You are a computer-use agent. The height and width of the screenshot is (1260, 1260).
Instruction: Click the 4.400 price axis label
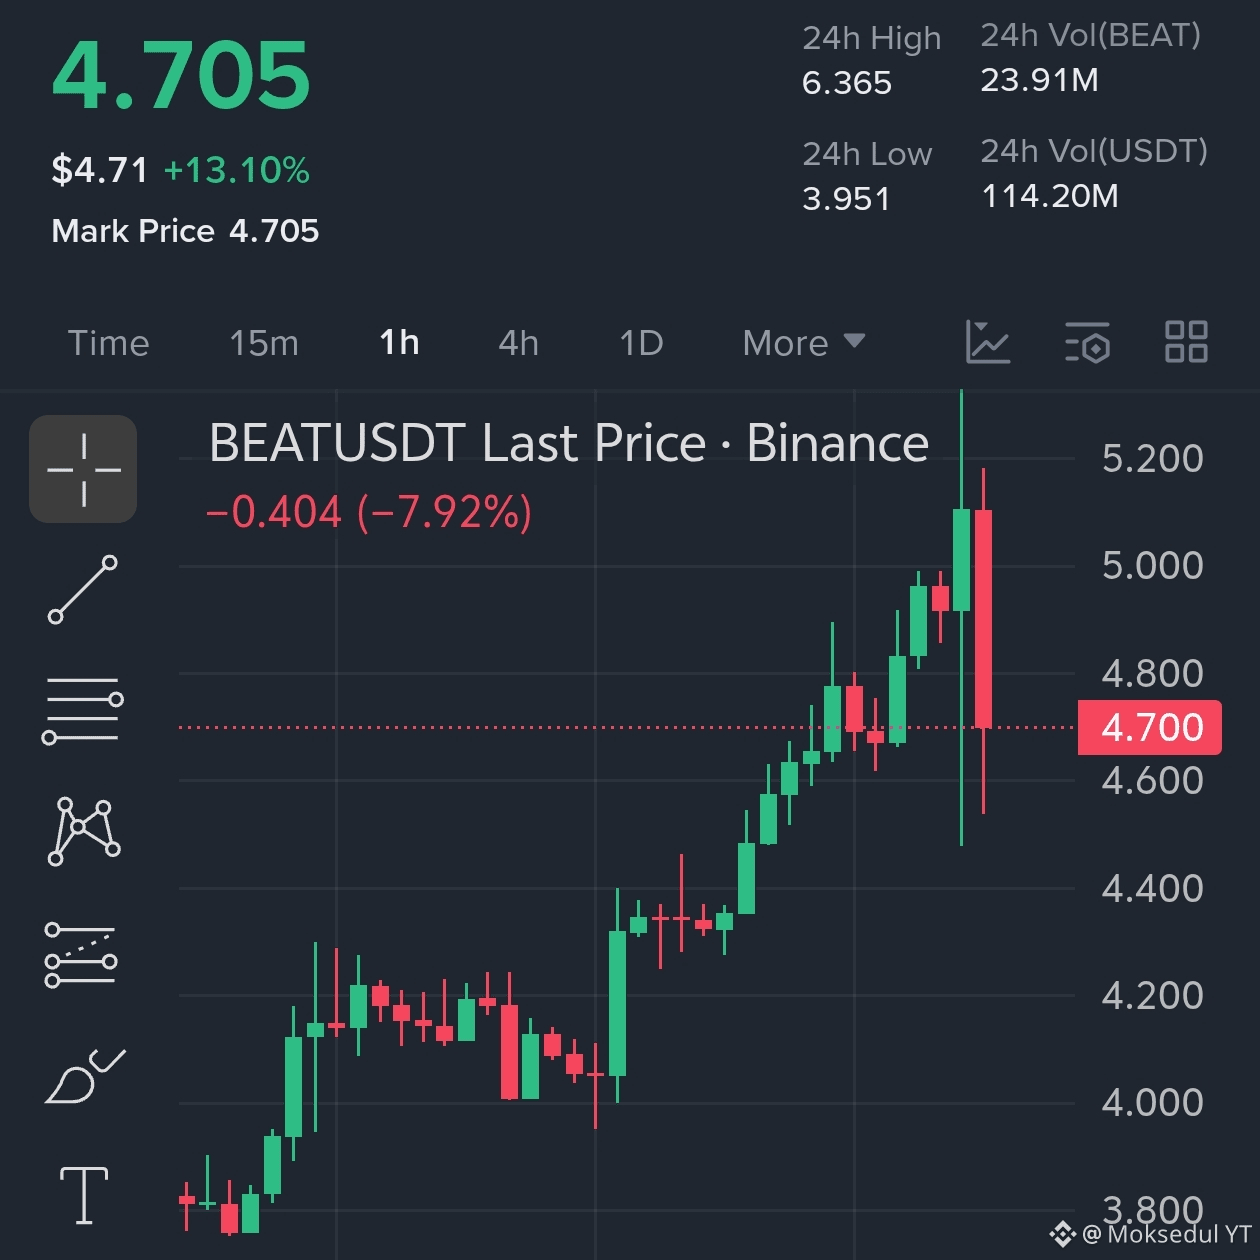coord(1153,888)
